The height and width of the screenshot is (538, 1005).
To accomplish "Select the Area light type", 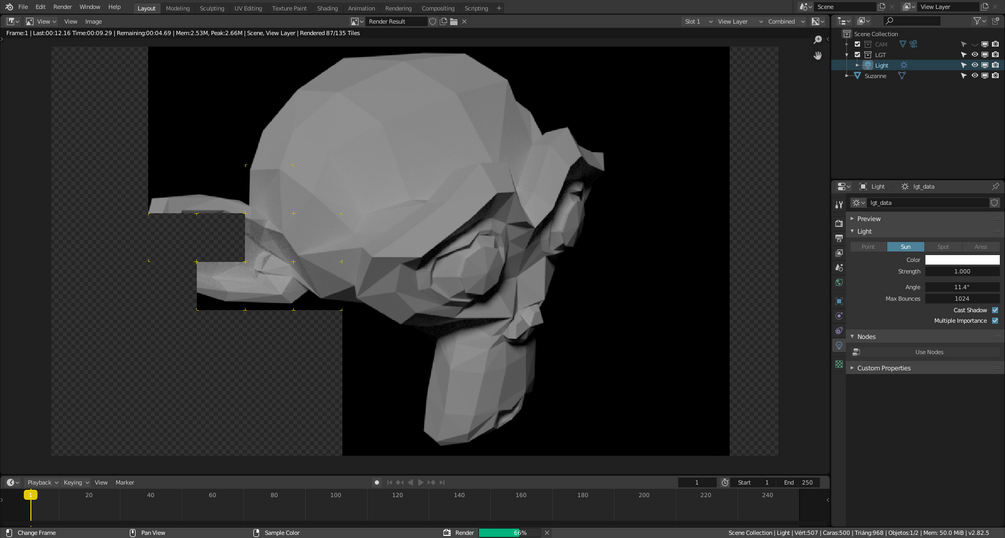I will [981, 247].
